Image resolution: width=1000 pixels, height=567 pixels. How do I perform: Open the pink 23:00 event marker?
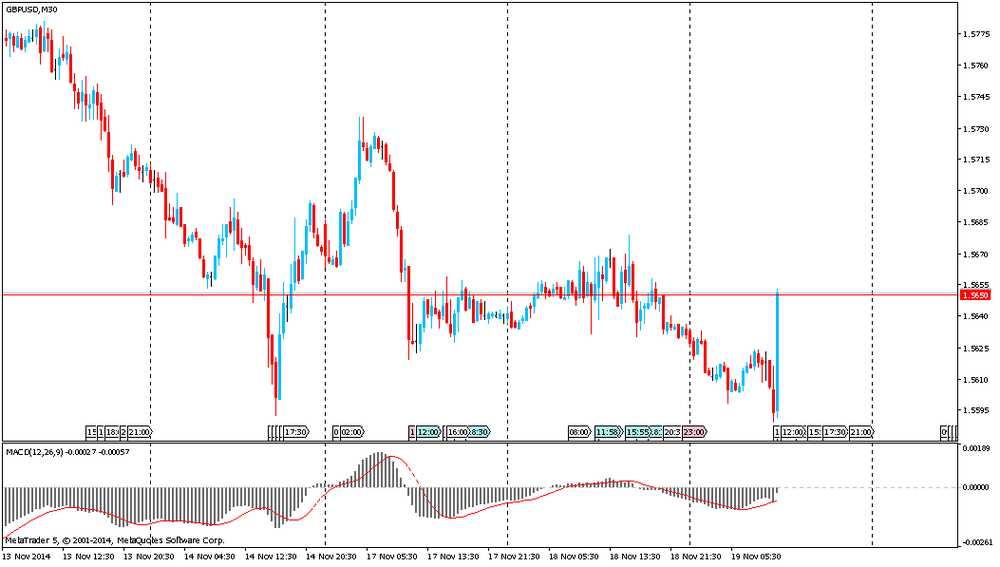point(695,432)
